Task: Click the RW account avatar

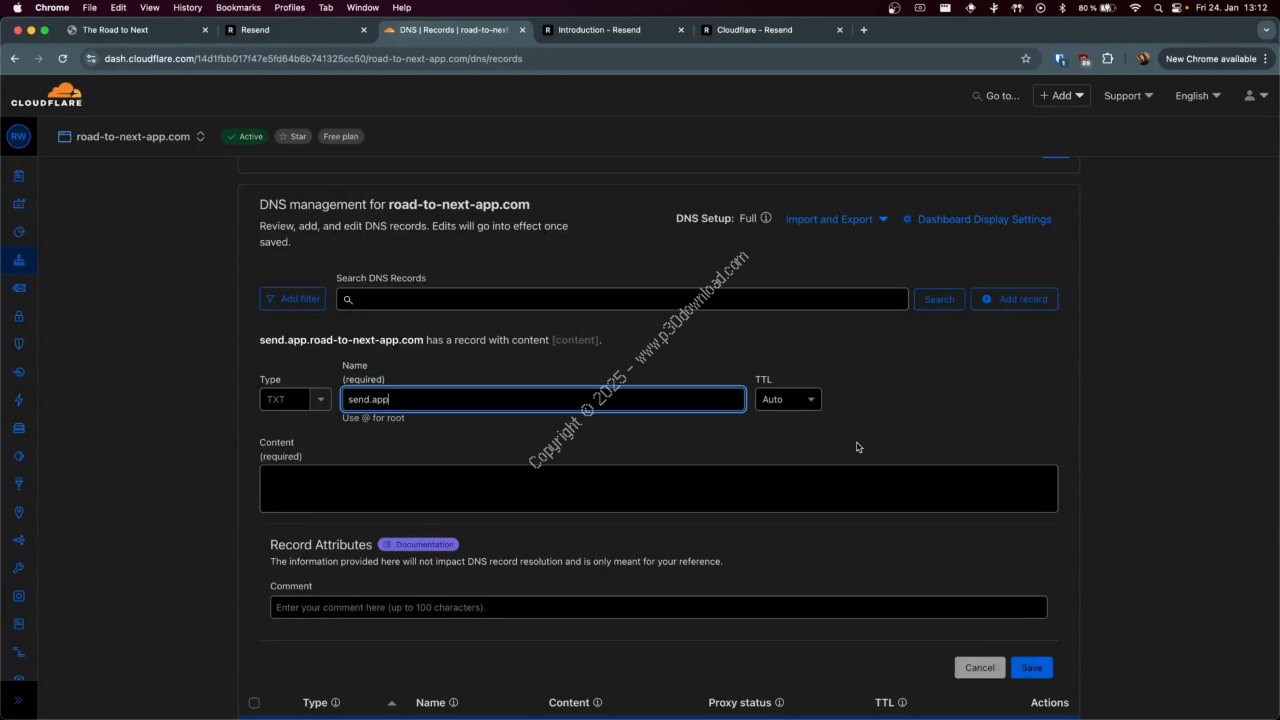Action: pos(18,136)
